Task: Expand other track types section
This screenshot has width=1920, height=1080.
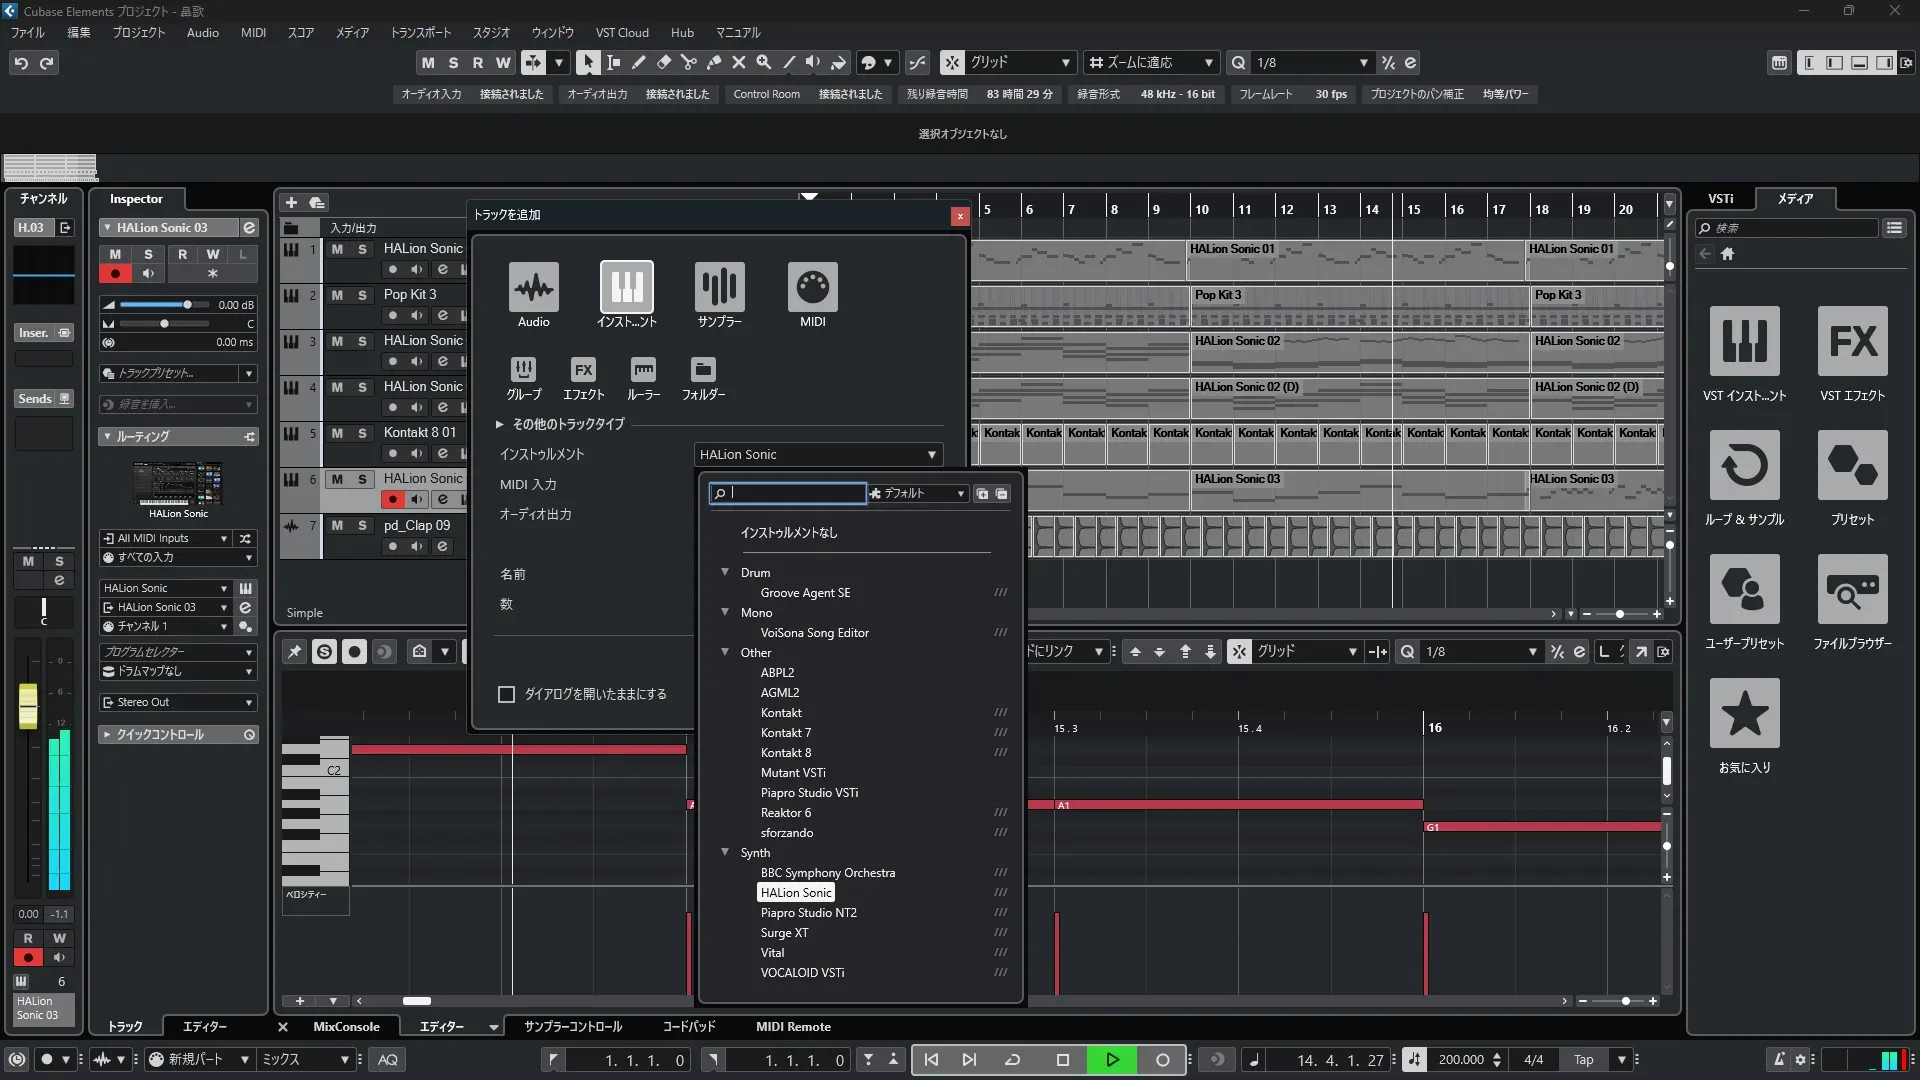Action: [x=499, y=424]
